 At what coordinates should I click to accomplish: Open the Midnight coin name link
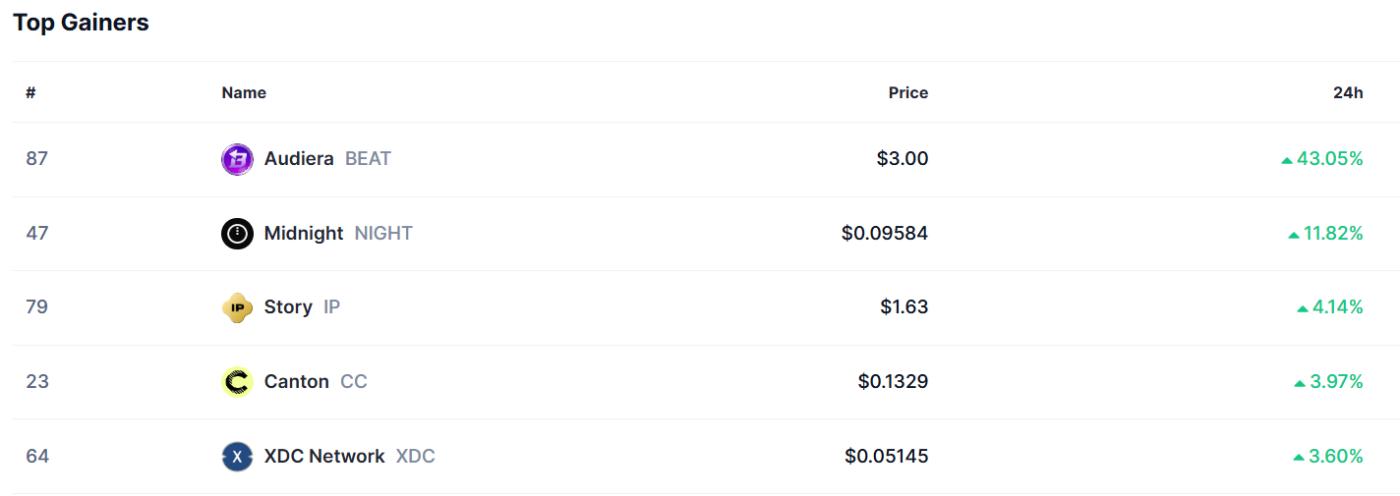point(304,233)
